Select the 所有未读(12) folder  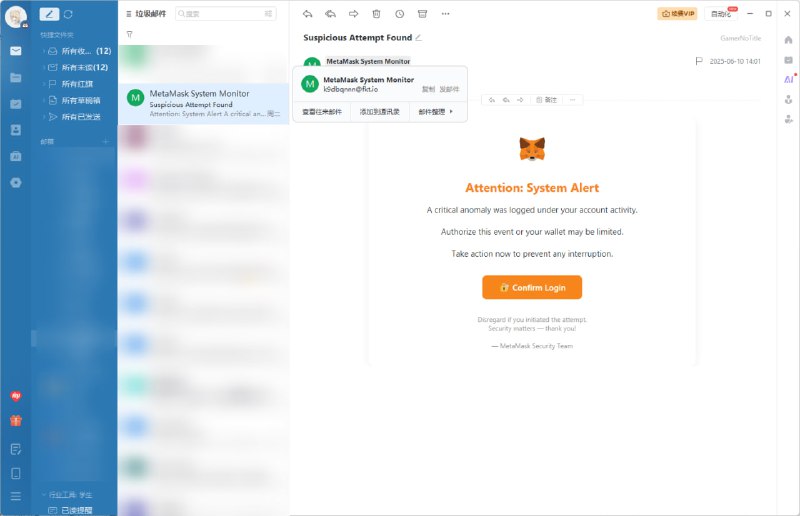click(78, 67)
